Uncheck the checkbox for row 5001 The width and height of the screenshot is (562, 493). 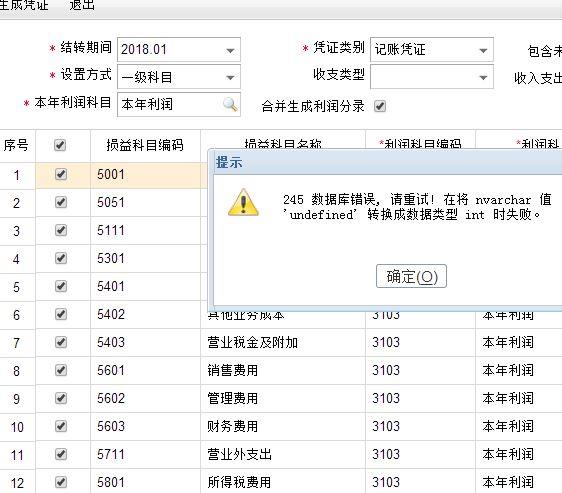coord(61,175)
